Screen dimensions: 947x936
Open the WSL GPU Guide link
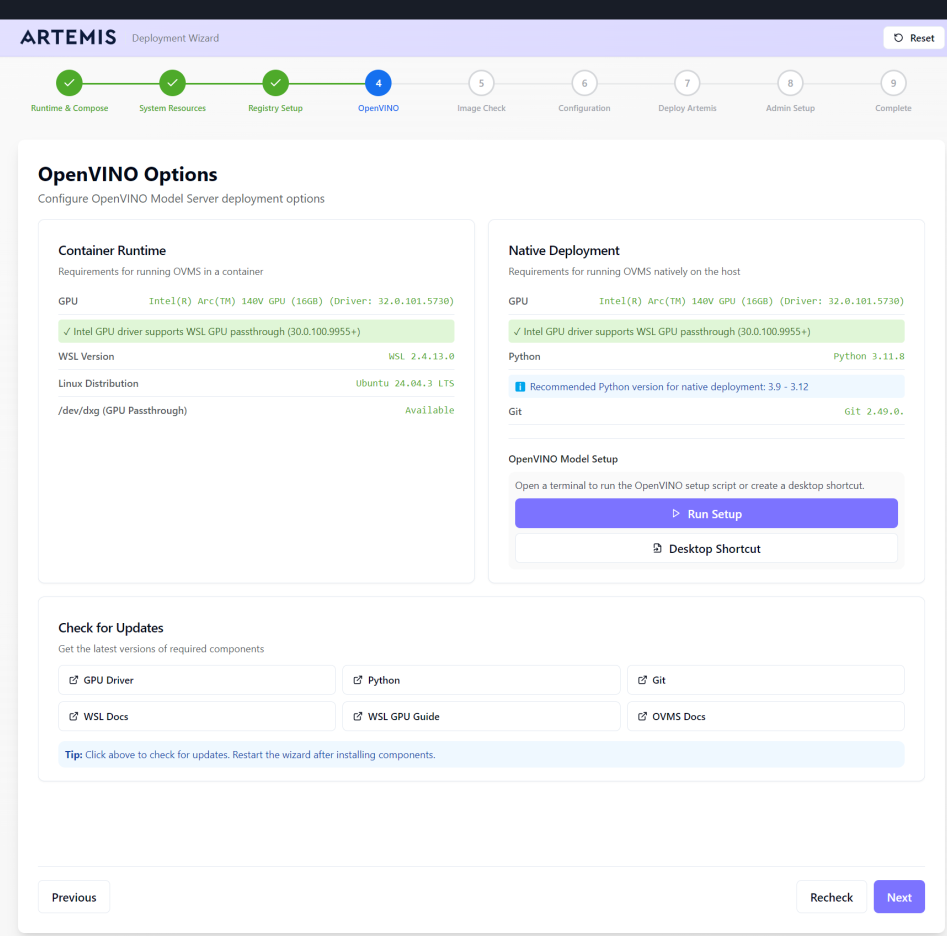pos(481,716)
